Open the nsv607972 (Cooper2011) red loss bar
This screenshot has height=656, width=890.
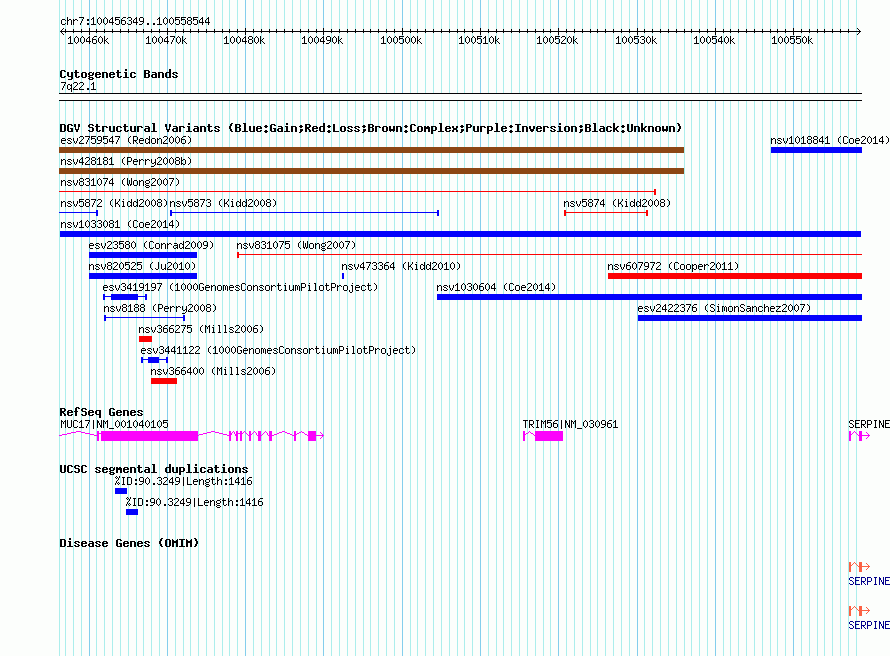[x=735, y=276]
